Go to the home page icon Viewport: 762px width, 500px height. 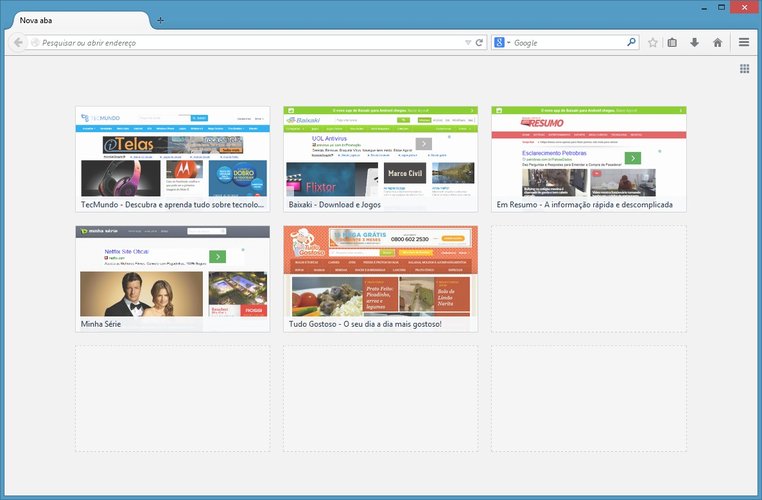tap(717, 43)
